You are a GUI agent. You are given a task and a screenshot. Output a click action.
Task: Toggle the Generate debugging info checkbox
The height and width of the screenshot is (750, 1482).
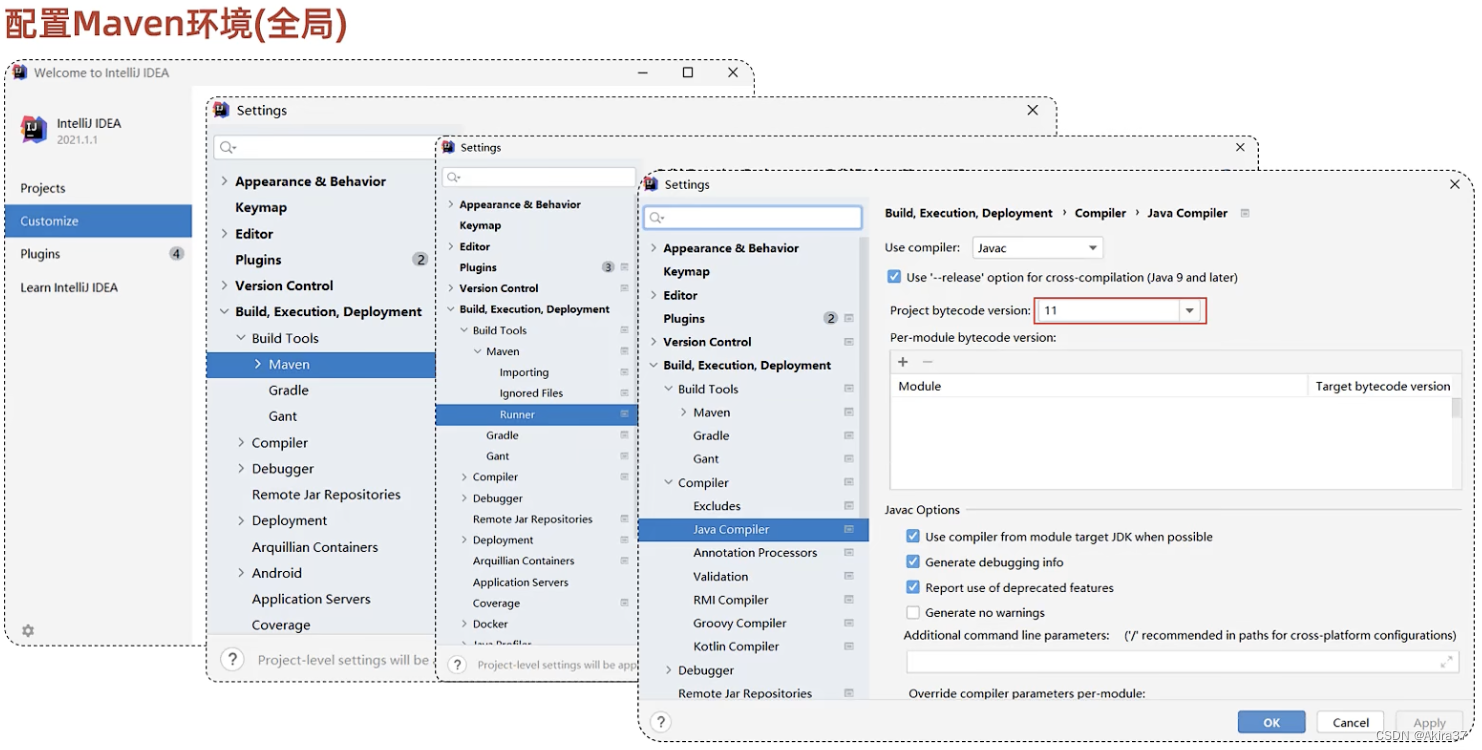(x=913, y=562)
